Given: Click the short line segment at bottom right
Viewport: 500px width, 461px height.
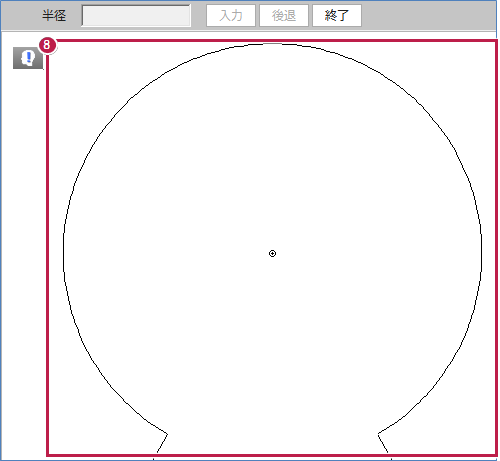Looking at the screenshot, I should pyautogui.click(x=383, y=443).
